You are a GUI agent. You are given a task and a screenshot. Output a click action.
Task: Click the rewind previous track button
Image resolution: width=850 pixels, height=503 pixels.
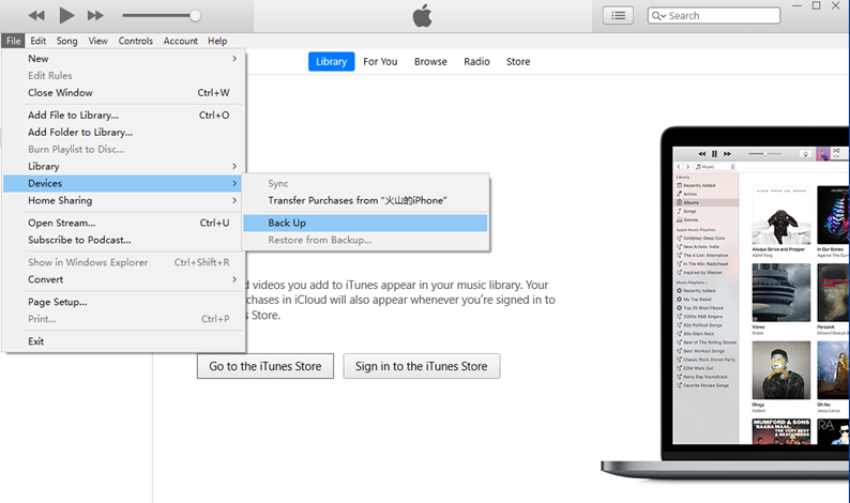(x=36, y=16)
